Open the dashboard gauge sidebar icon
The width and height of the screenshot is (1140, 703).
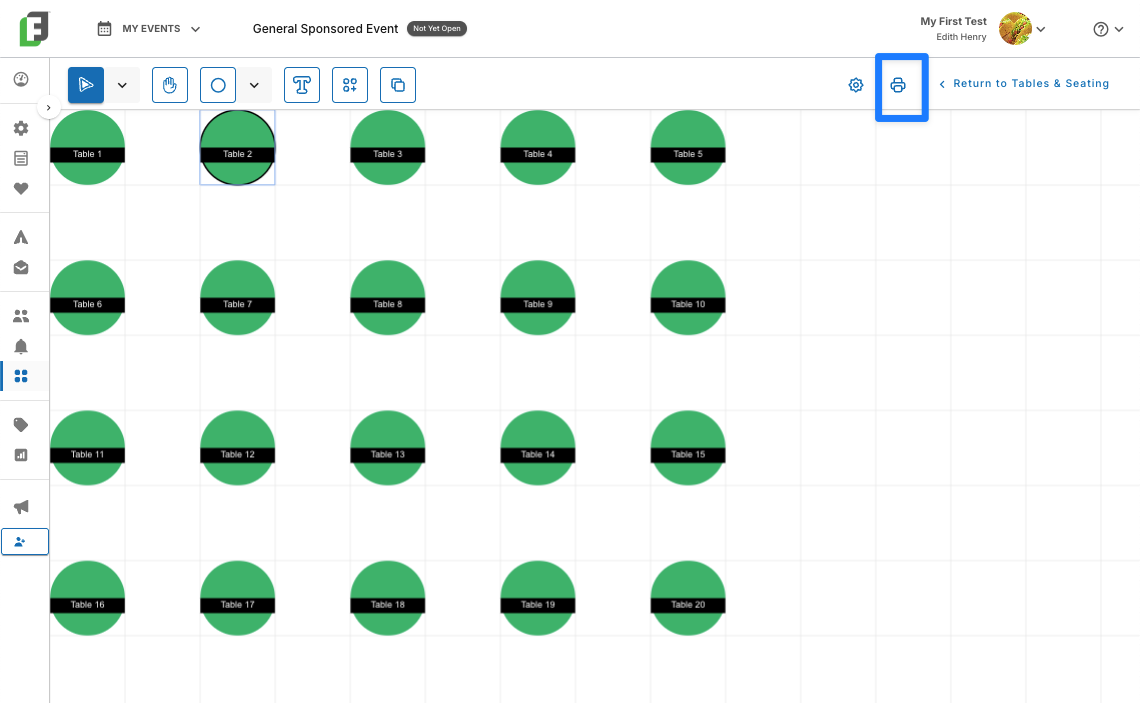(x=21, y=79)
